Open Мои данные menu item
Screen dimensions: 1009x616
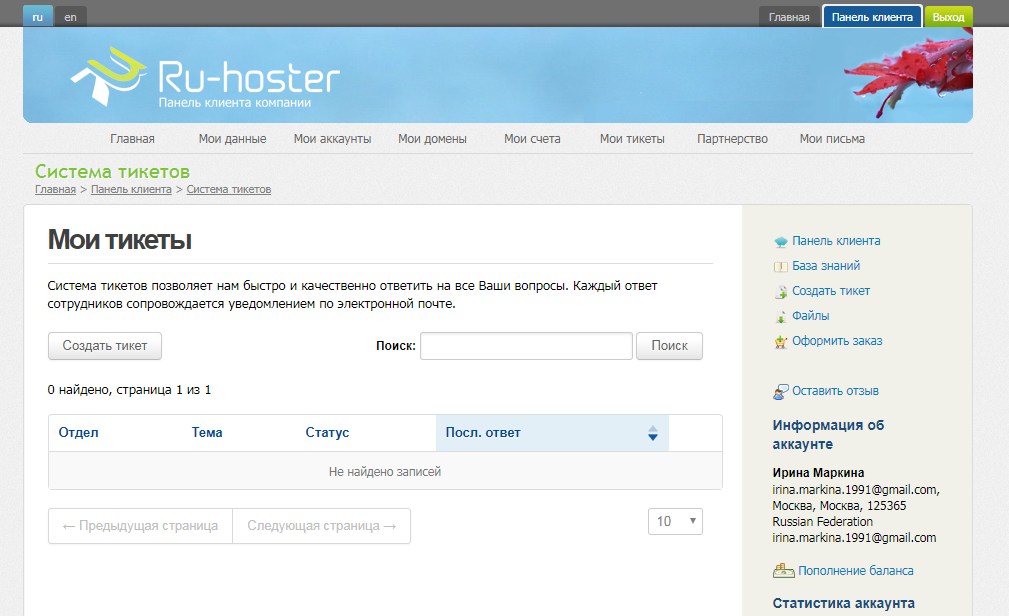(x=232, y=139)
